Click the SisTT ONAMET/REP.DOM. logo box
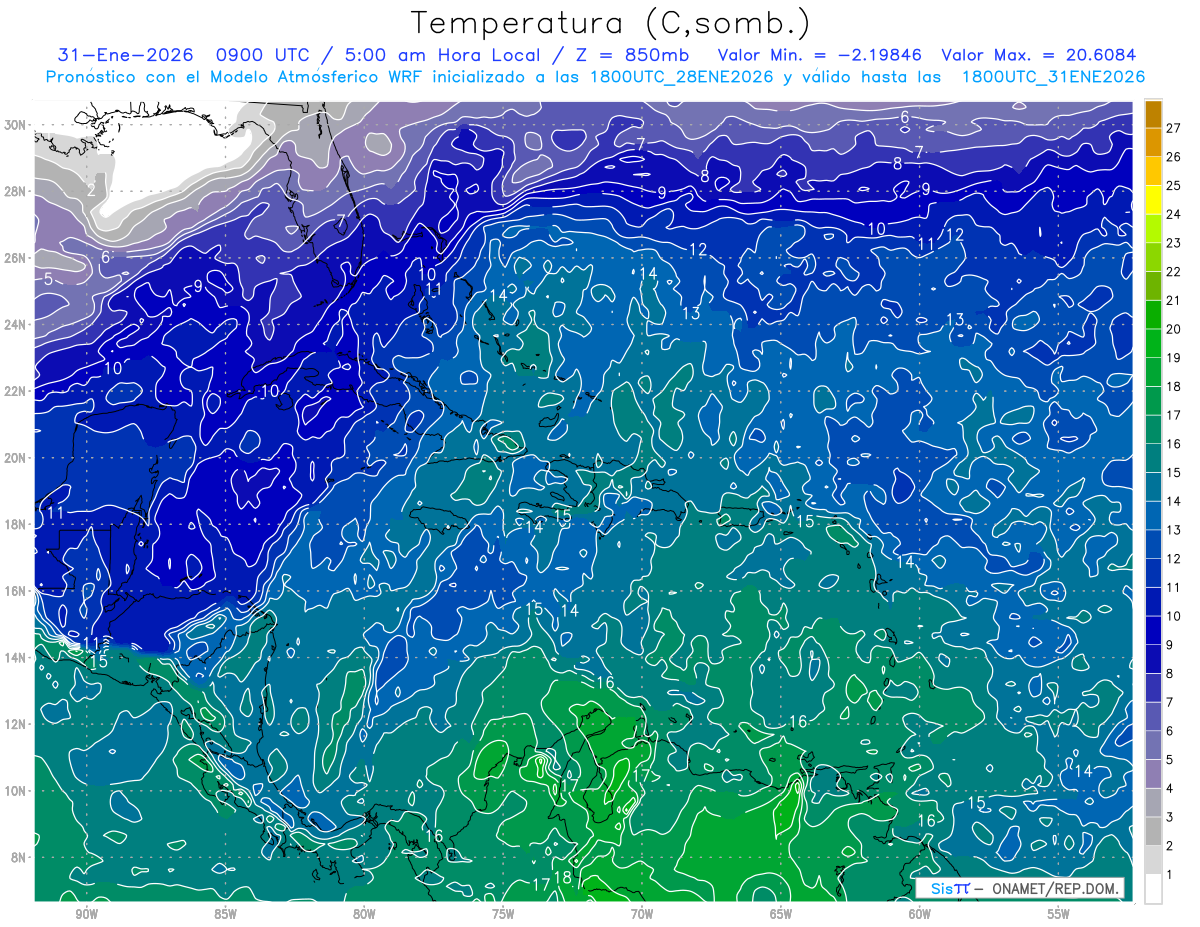1200x927 pixels. 1021,888
